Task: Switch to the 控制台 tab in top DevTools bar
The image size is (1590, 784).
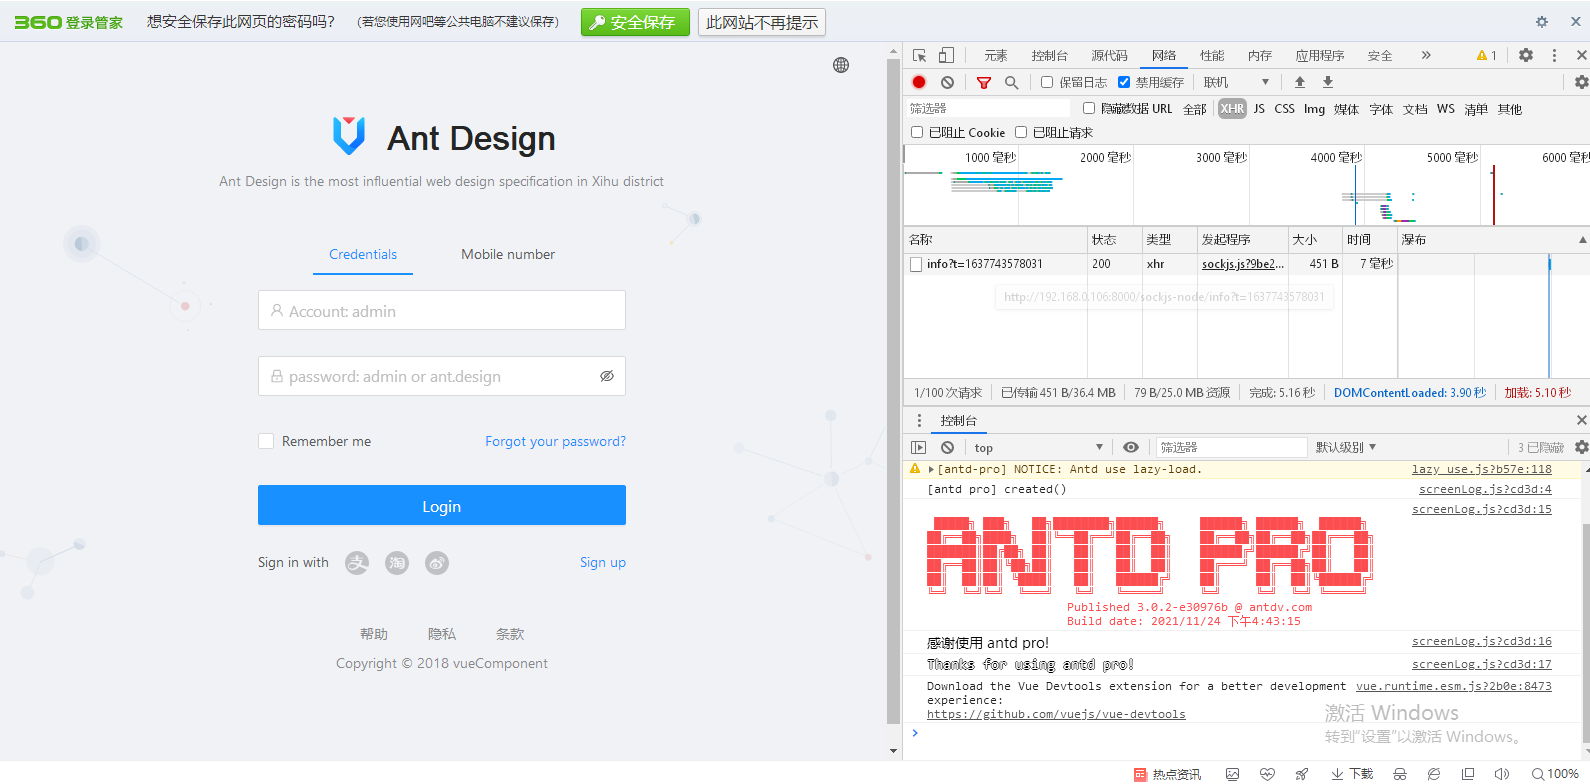Action: tap(1049, 56)
